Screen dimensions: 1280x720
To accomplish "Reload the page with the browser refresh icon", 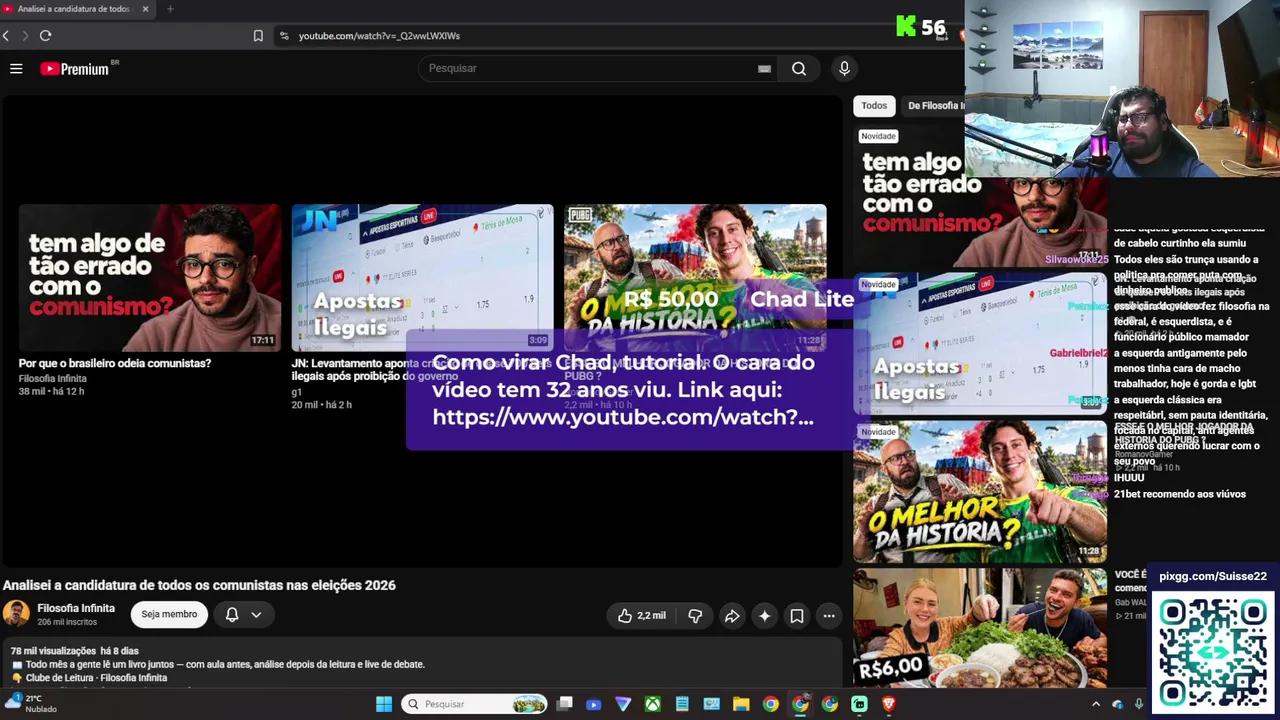I will tap(45, 35).
